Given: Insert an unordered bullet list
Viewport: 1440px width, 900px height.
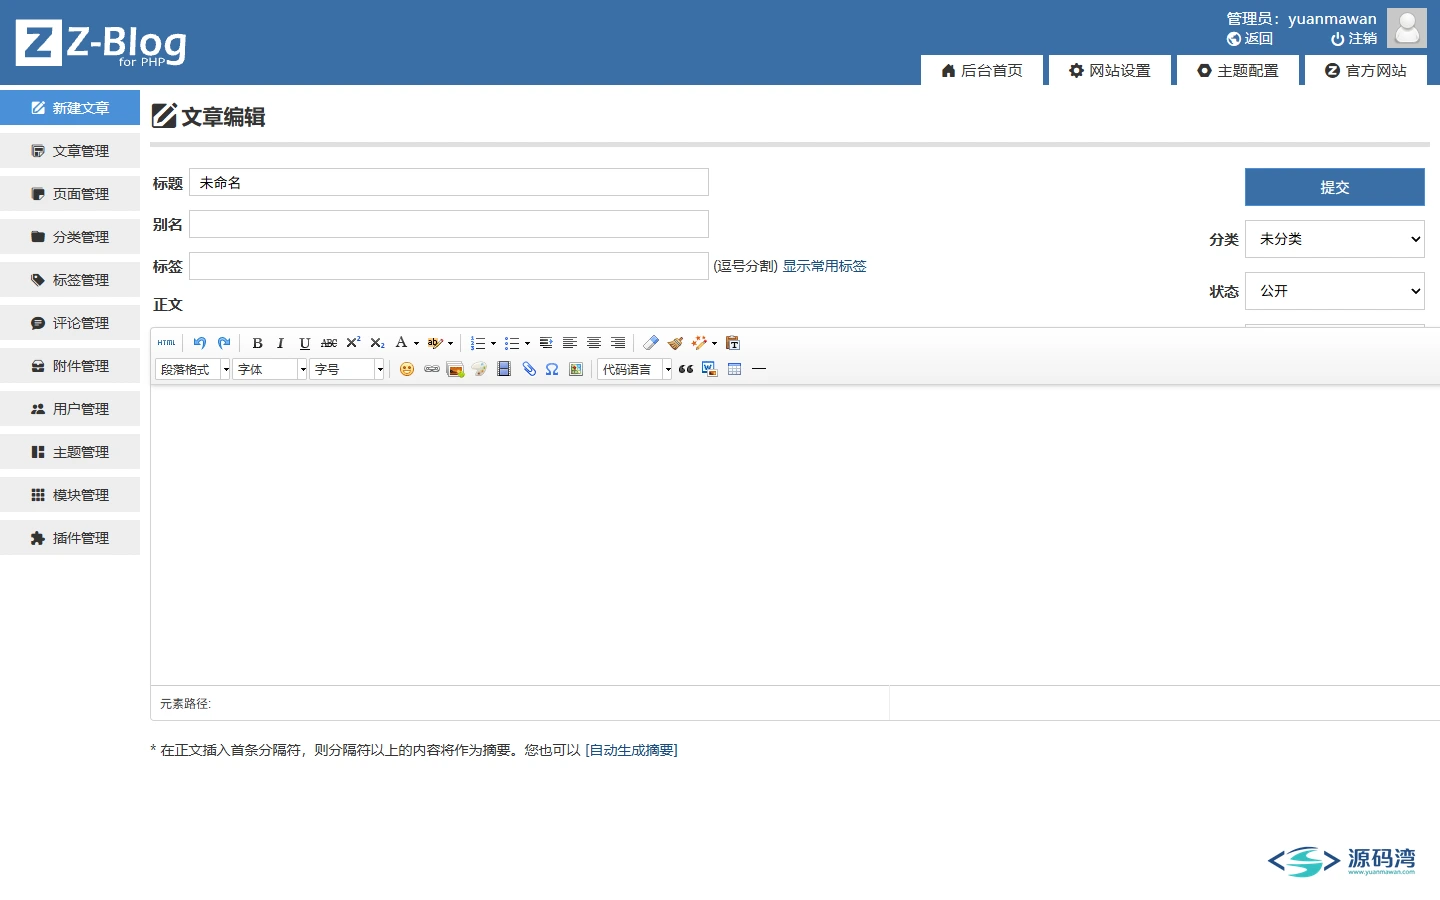Looking at the screenshot, I should tap(512, 343).
